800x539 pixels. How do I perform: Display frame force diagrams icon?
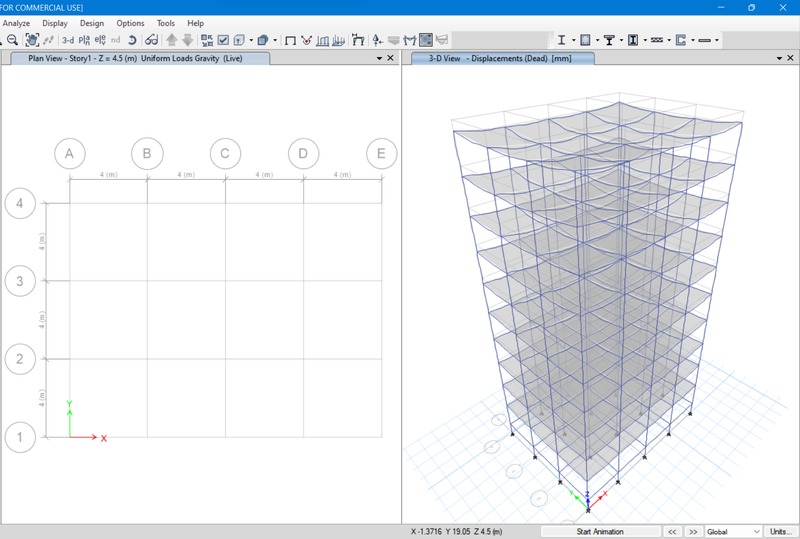pos(322,40)
